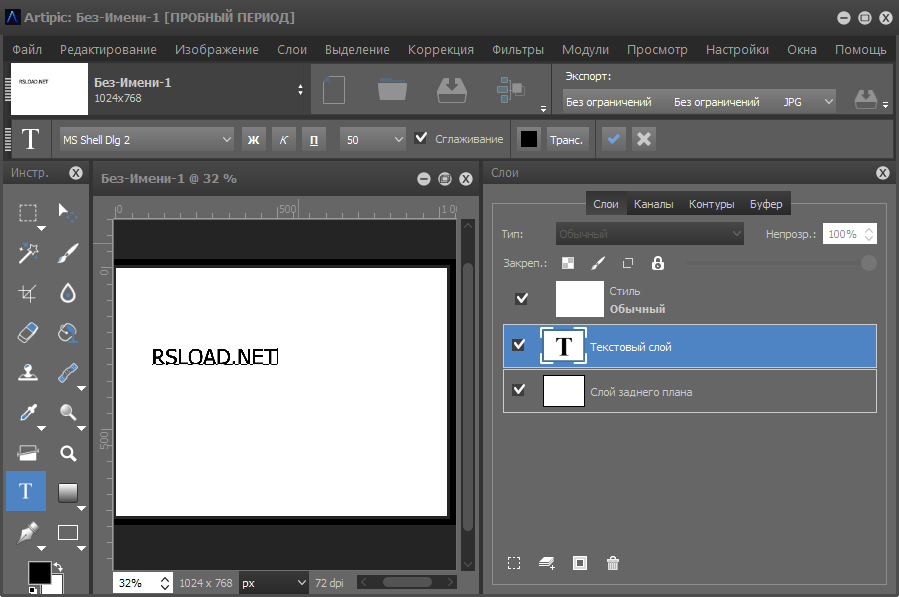This screenshot has width=899, height=597.
Task: Select the Crop tool
Action: tap(28, 293)
